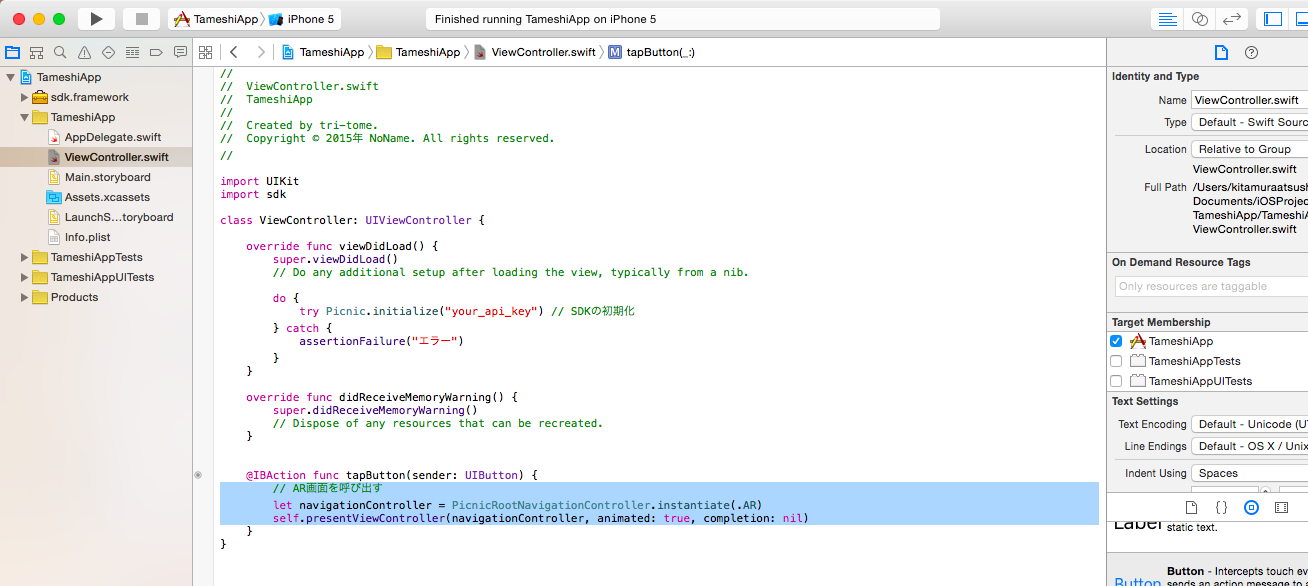Click the presentViewController code line

(540, 518)
